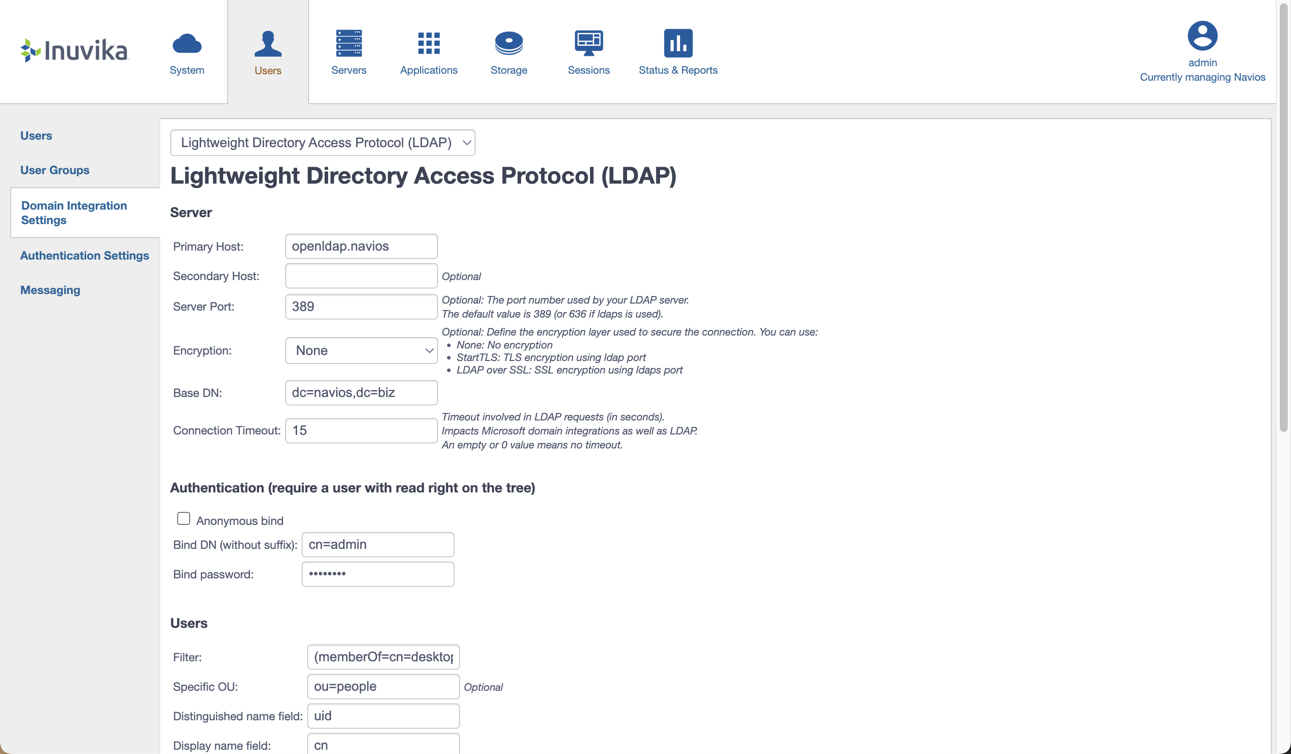Image resolution: width=1291 pixels, height=754 pixels.
Task: Click the 'Bind password:' label
Action: 213,575
